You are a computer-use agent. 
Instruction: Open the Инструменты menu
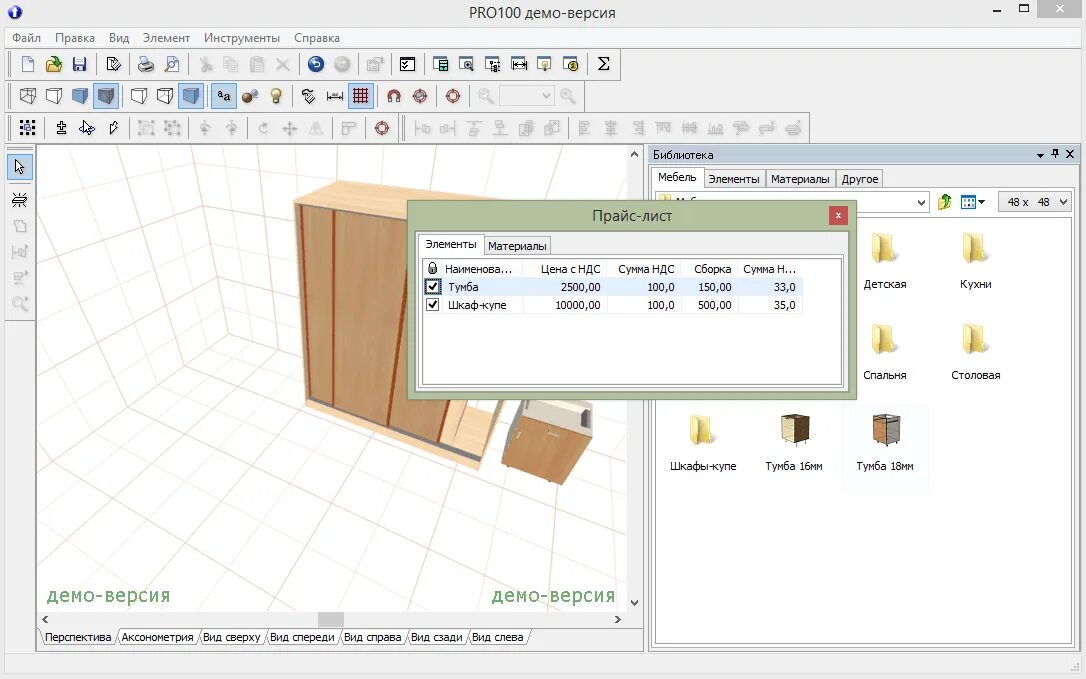tap(242, 38)
